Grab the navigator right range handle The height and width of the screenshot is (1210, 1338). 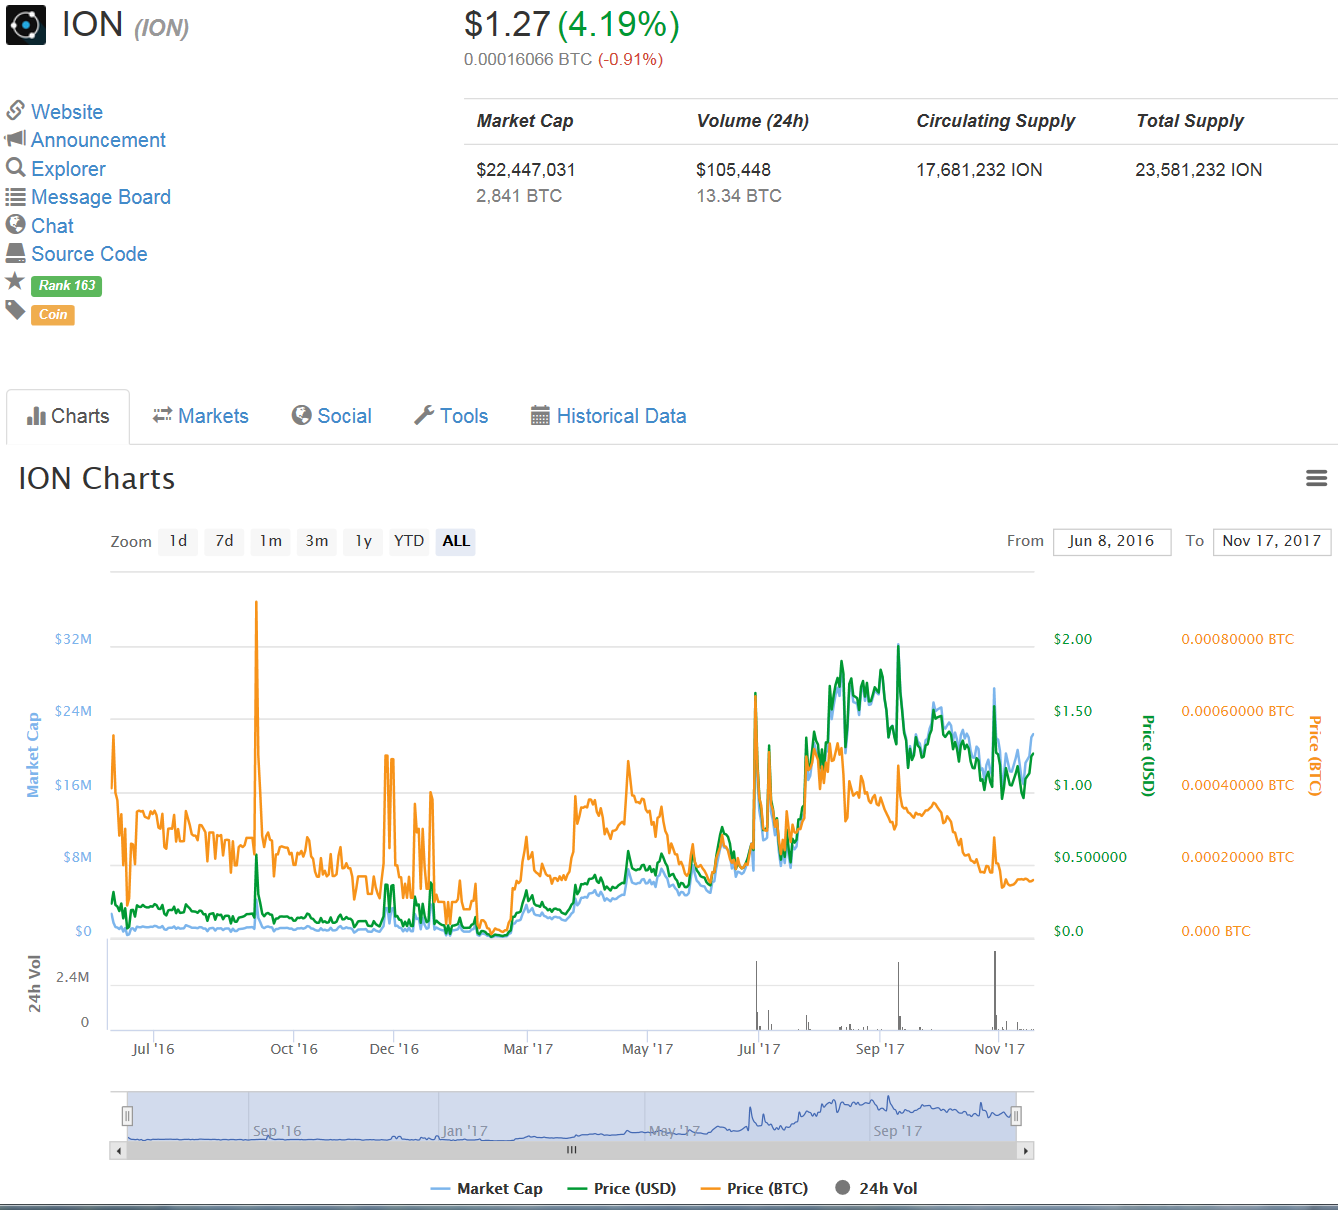tap(1016, 1116)
